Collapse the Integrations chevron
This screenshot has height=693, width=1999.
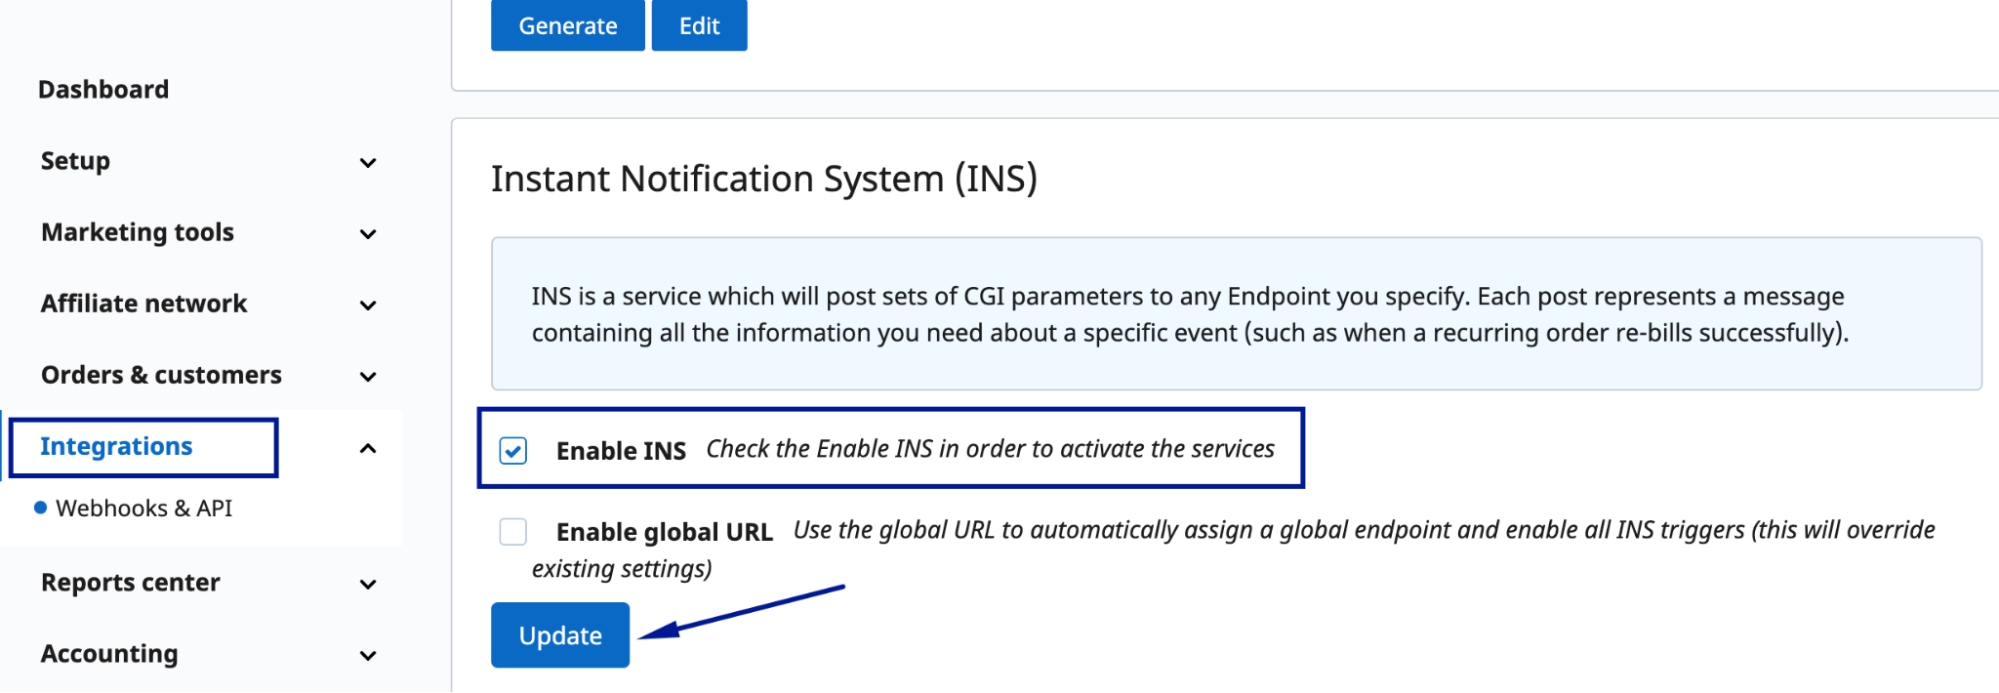(x=368, y=448)
